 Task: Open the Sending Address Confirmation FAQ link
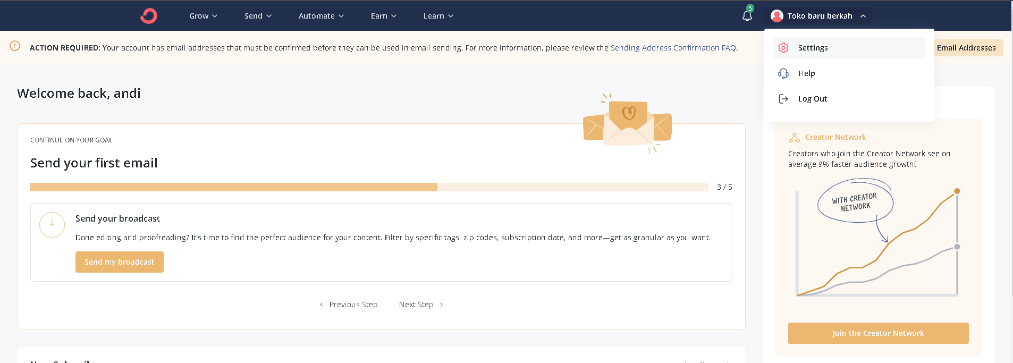(673, 48)
